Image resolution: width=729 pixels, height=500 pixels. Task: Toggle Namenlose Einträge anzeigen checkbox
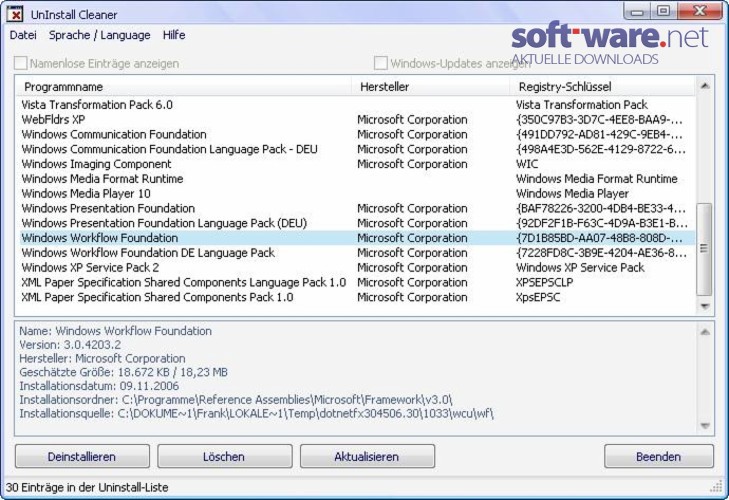pos(20,63)
